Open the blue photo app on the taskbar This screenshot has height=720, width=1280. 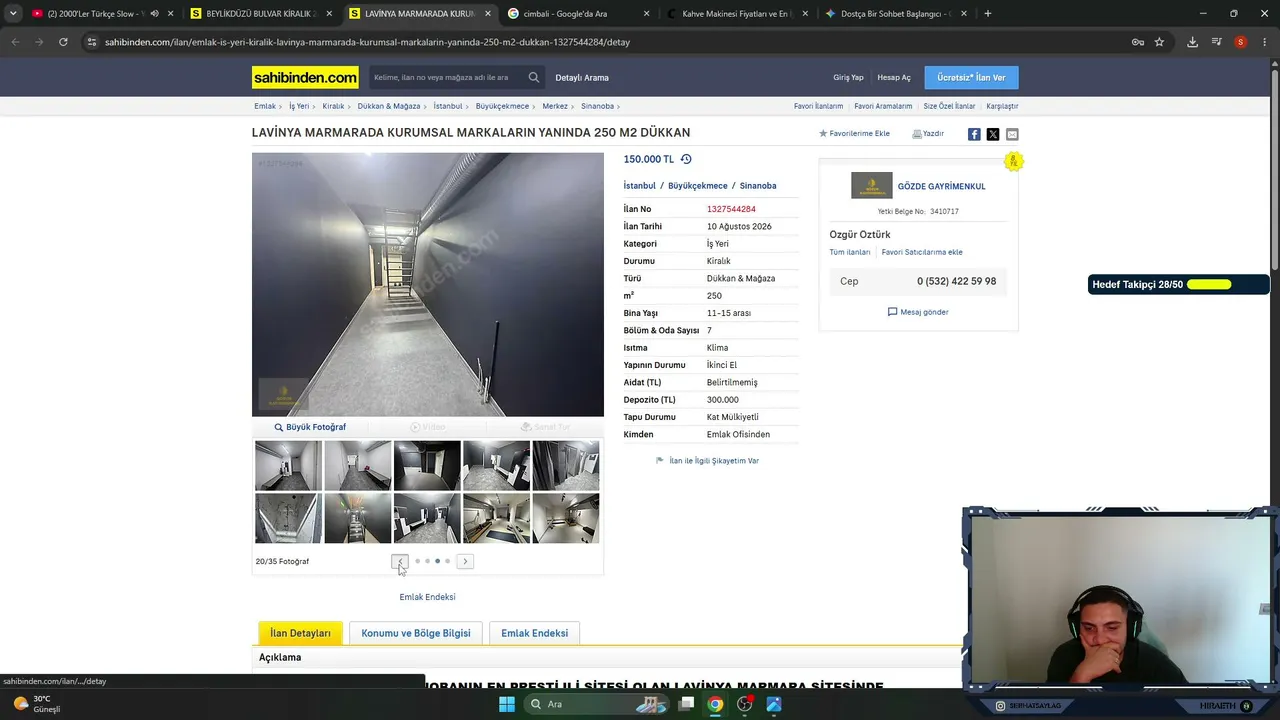tap(773, 704)
